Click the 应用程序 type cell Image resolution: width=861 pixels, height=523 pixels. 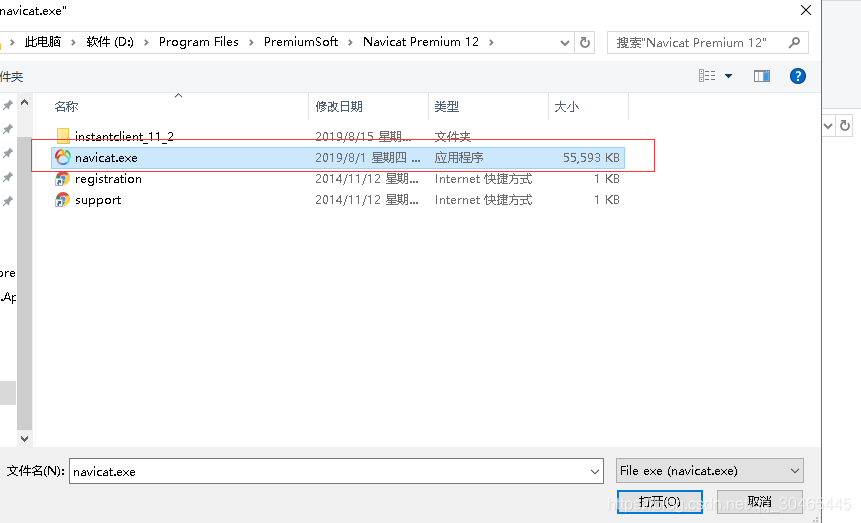pyautogui.click(x=459, y=158)
